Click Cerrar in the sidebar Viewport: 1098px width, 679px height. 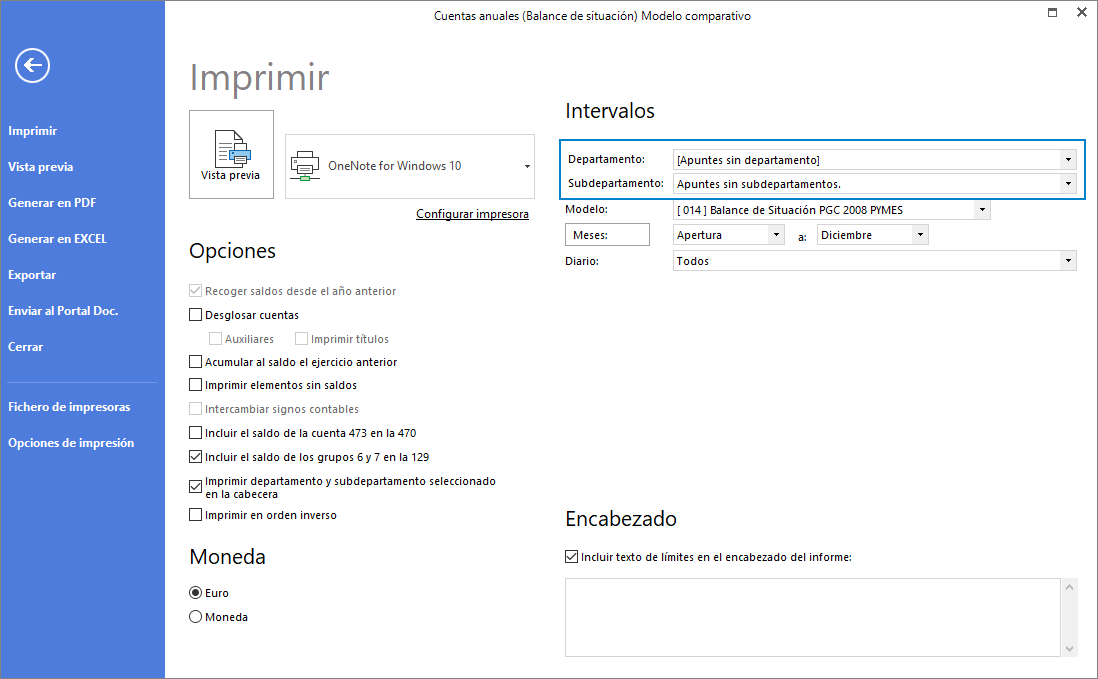[25, 347]
